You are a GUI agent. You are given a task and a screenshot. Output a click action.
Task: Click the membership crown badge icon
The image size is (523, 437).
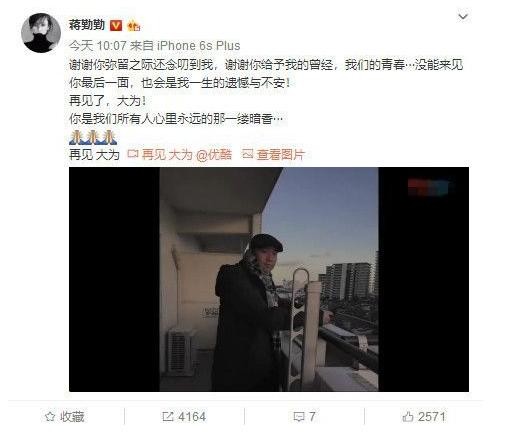(x=134, y=25)
